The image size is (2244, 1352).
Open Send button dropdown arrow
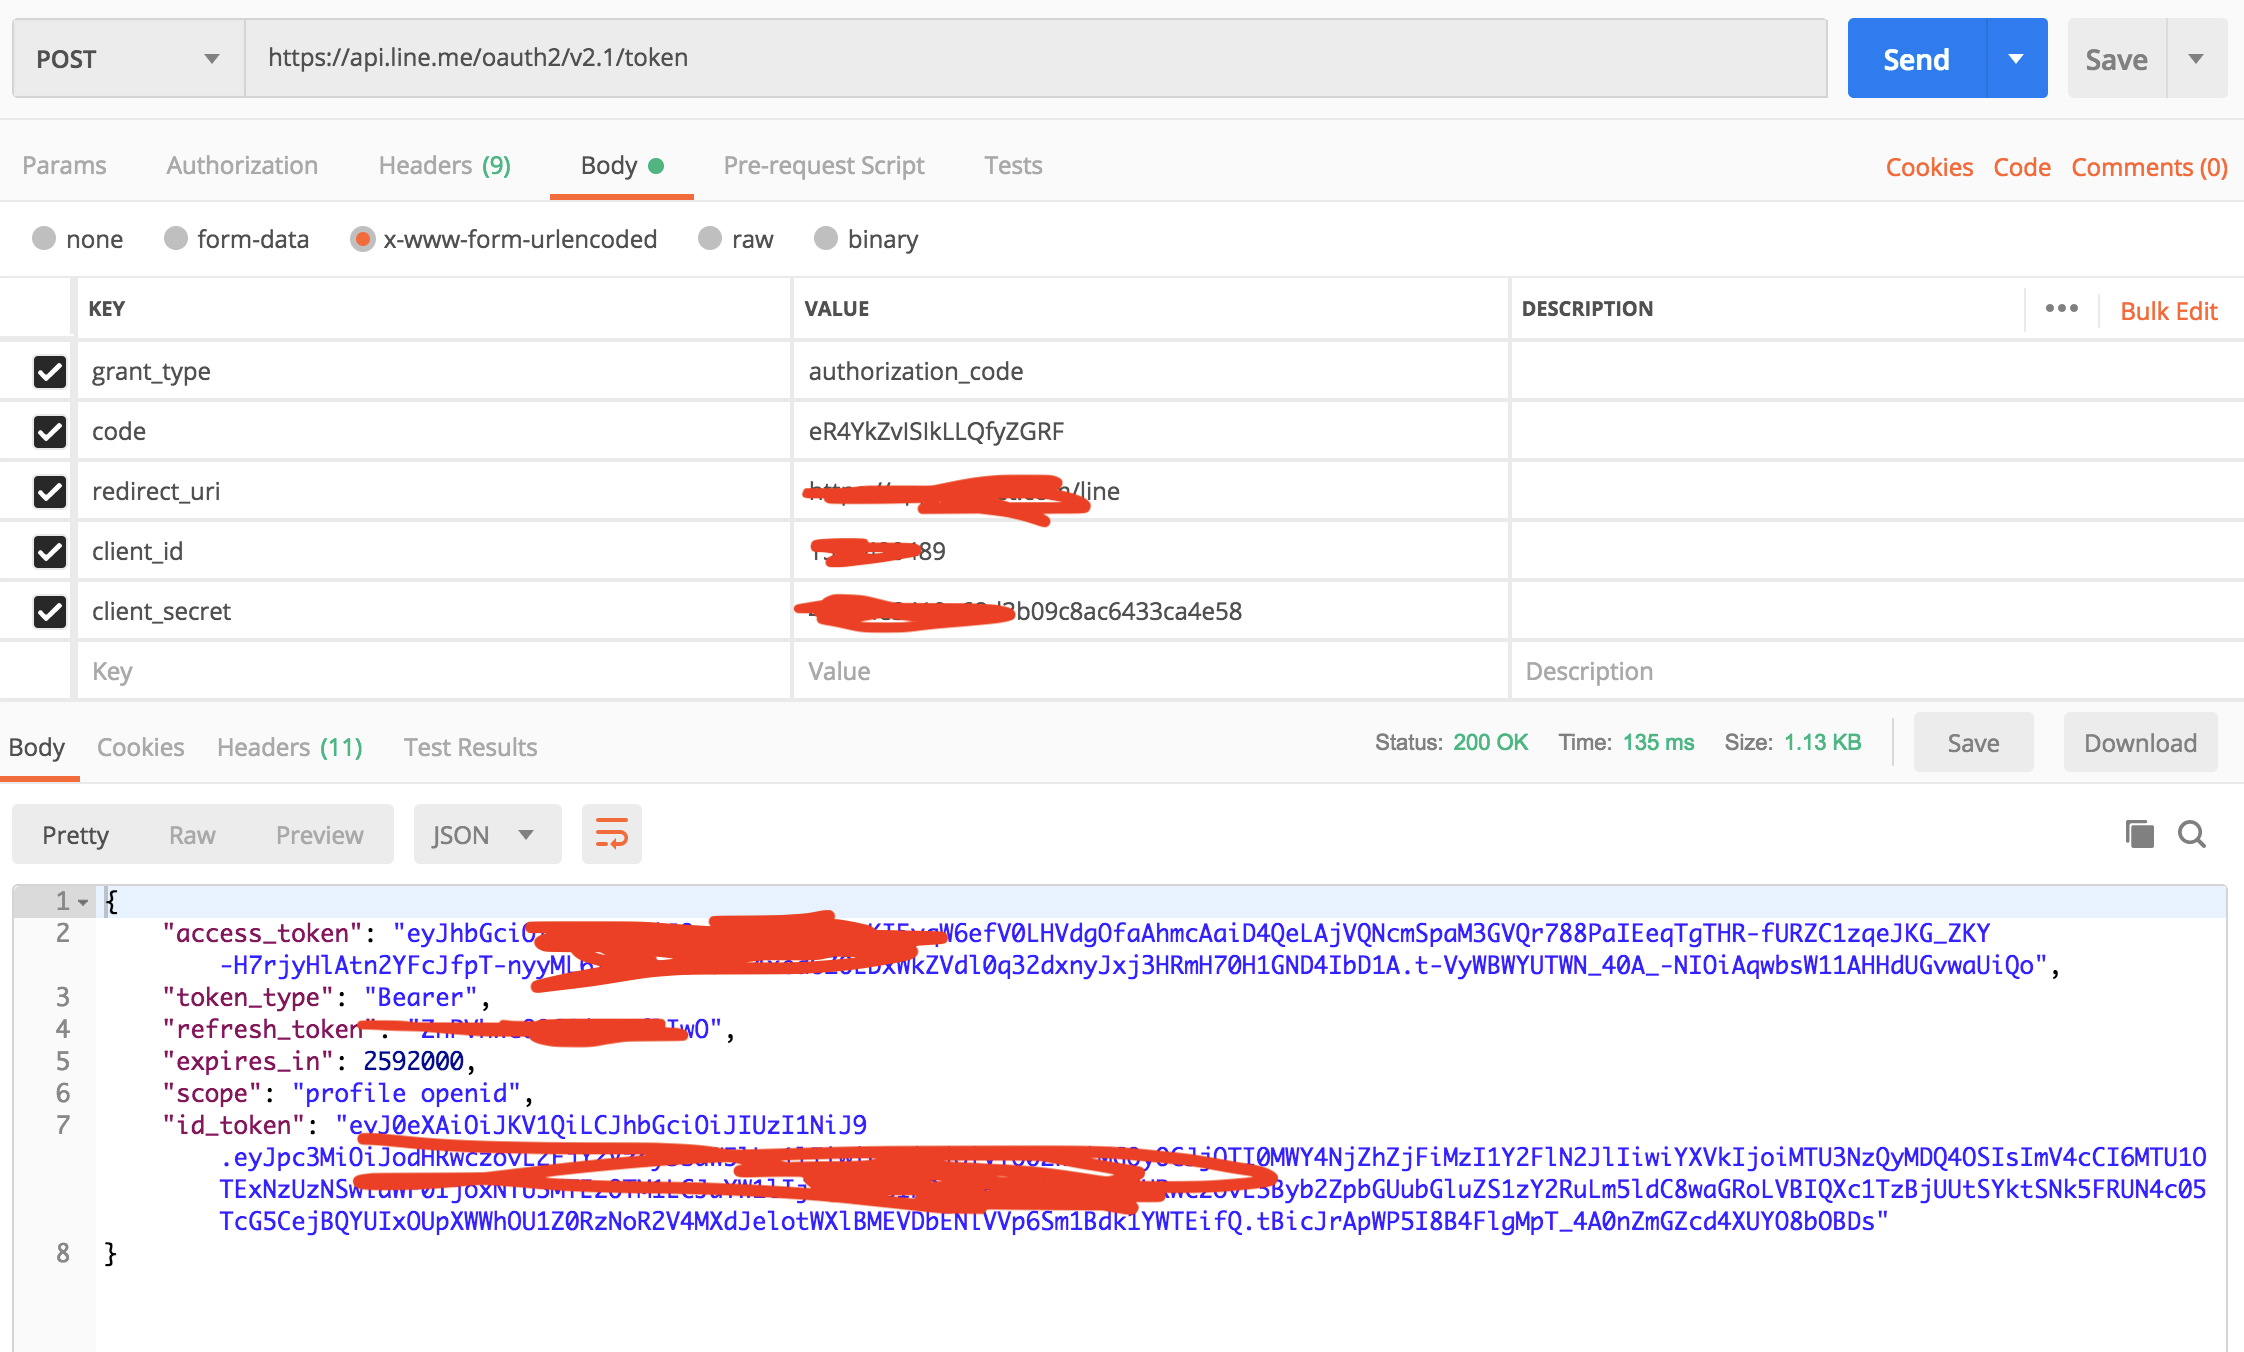(2016, 59)
